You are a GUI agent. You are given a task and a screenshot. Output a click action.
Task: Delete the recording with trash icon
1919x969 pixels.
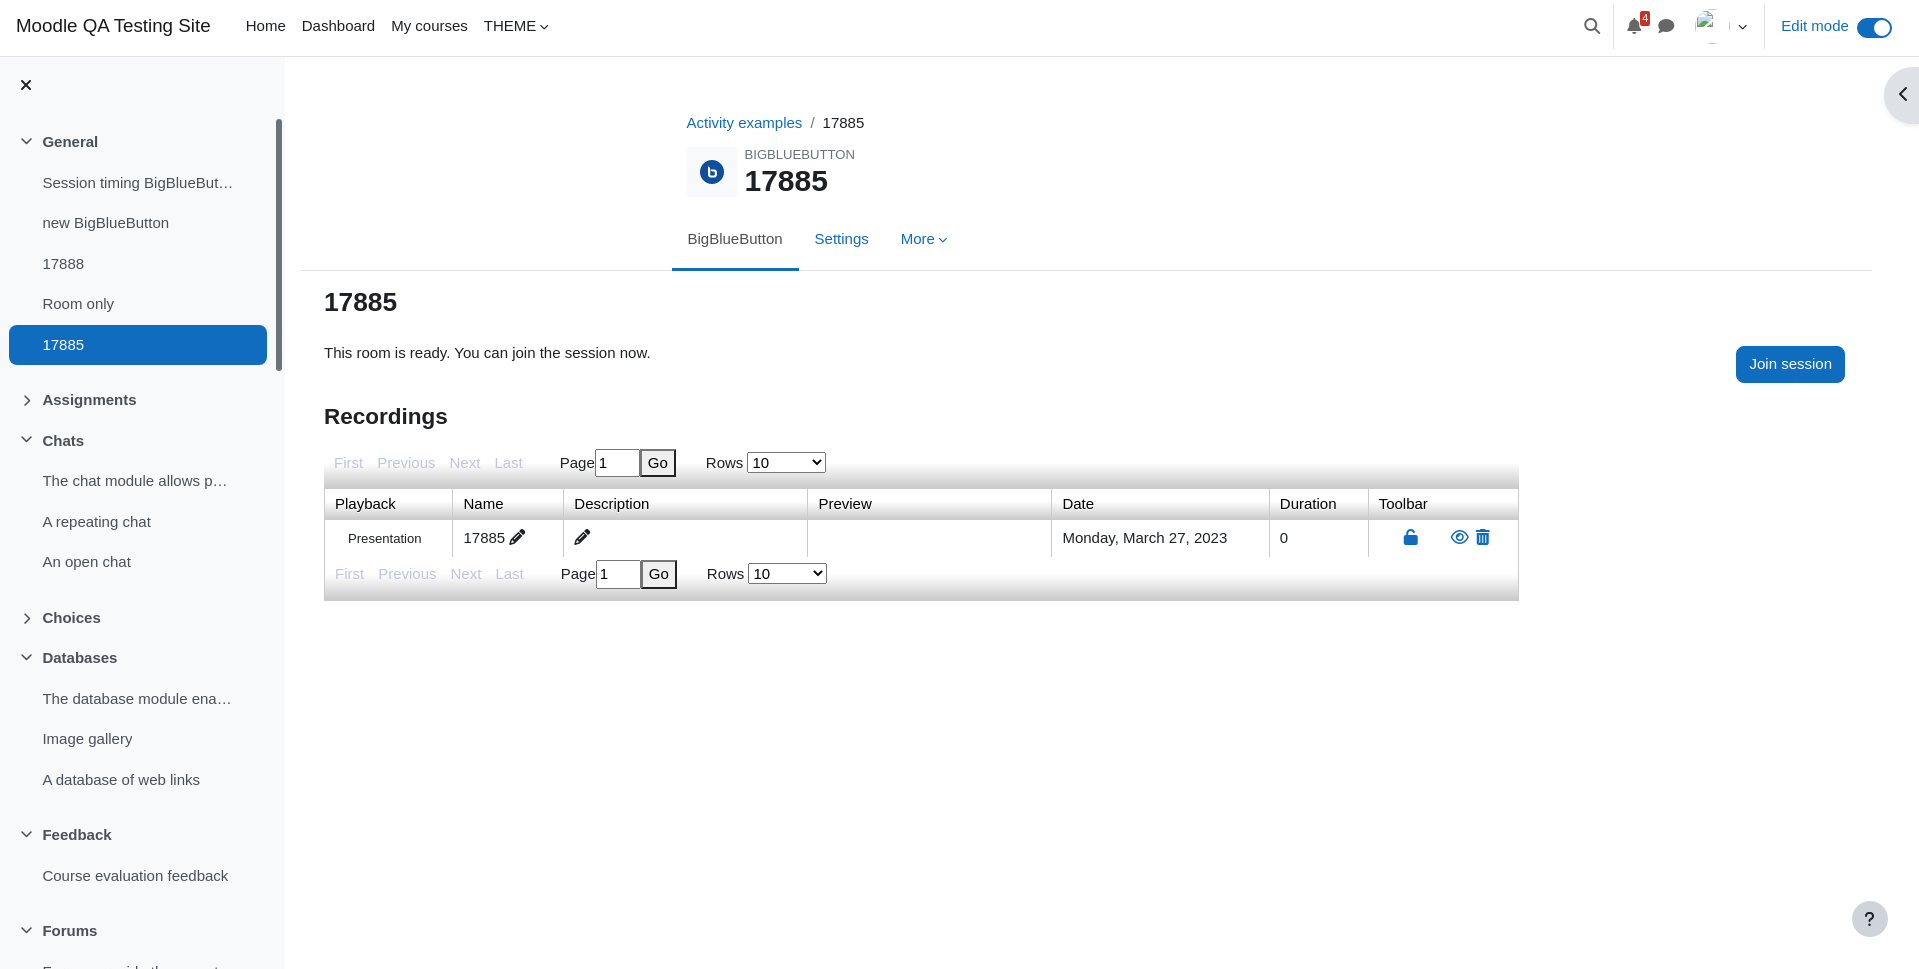tap(1483, 537)
